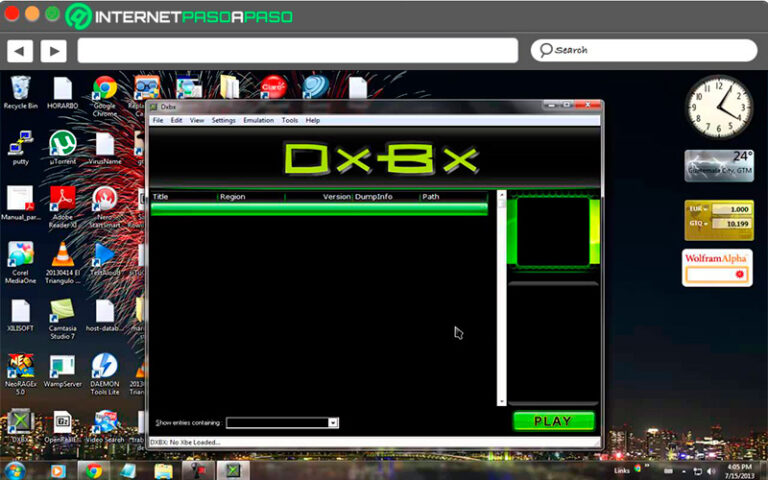Open the uTorrent desktop shortcut
This screenshot has height=480, width=768.
click(62, 143)
